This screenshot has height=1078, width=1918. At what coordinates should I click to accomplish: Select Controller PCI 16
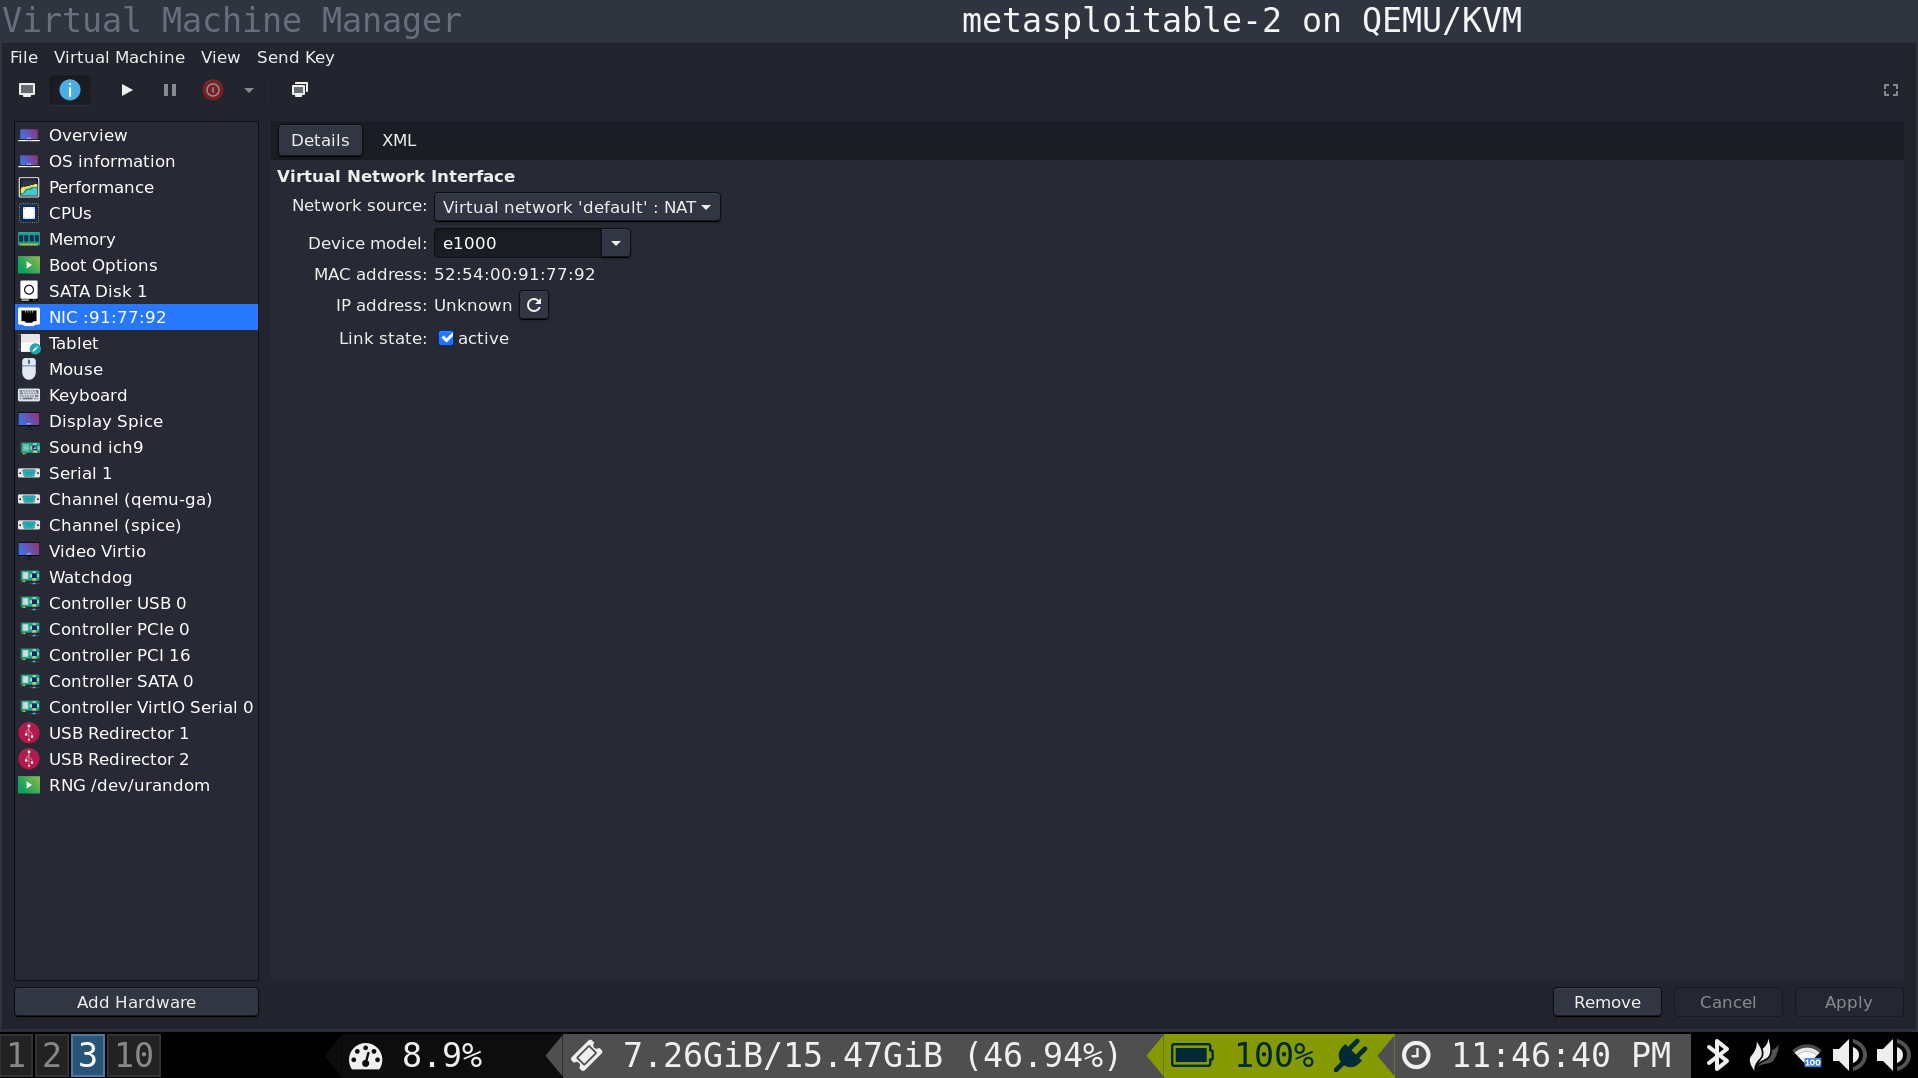coord(136,655)
